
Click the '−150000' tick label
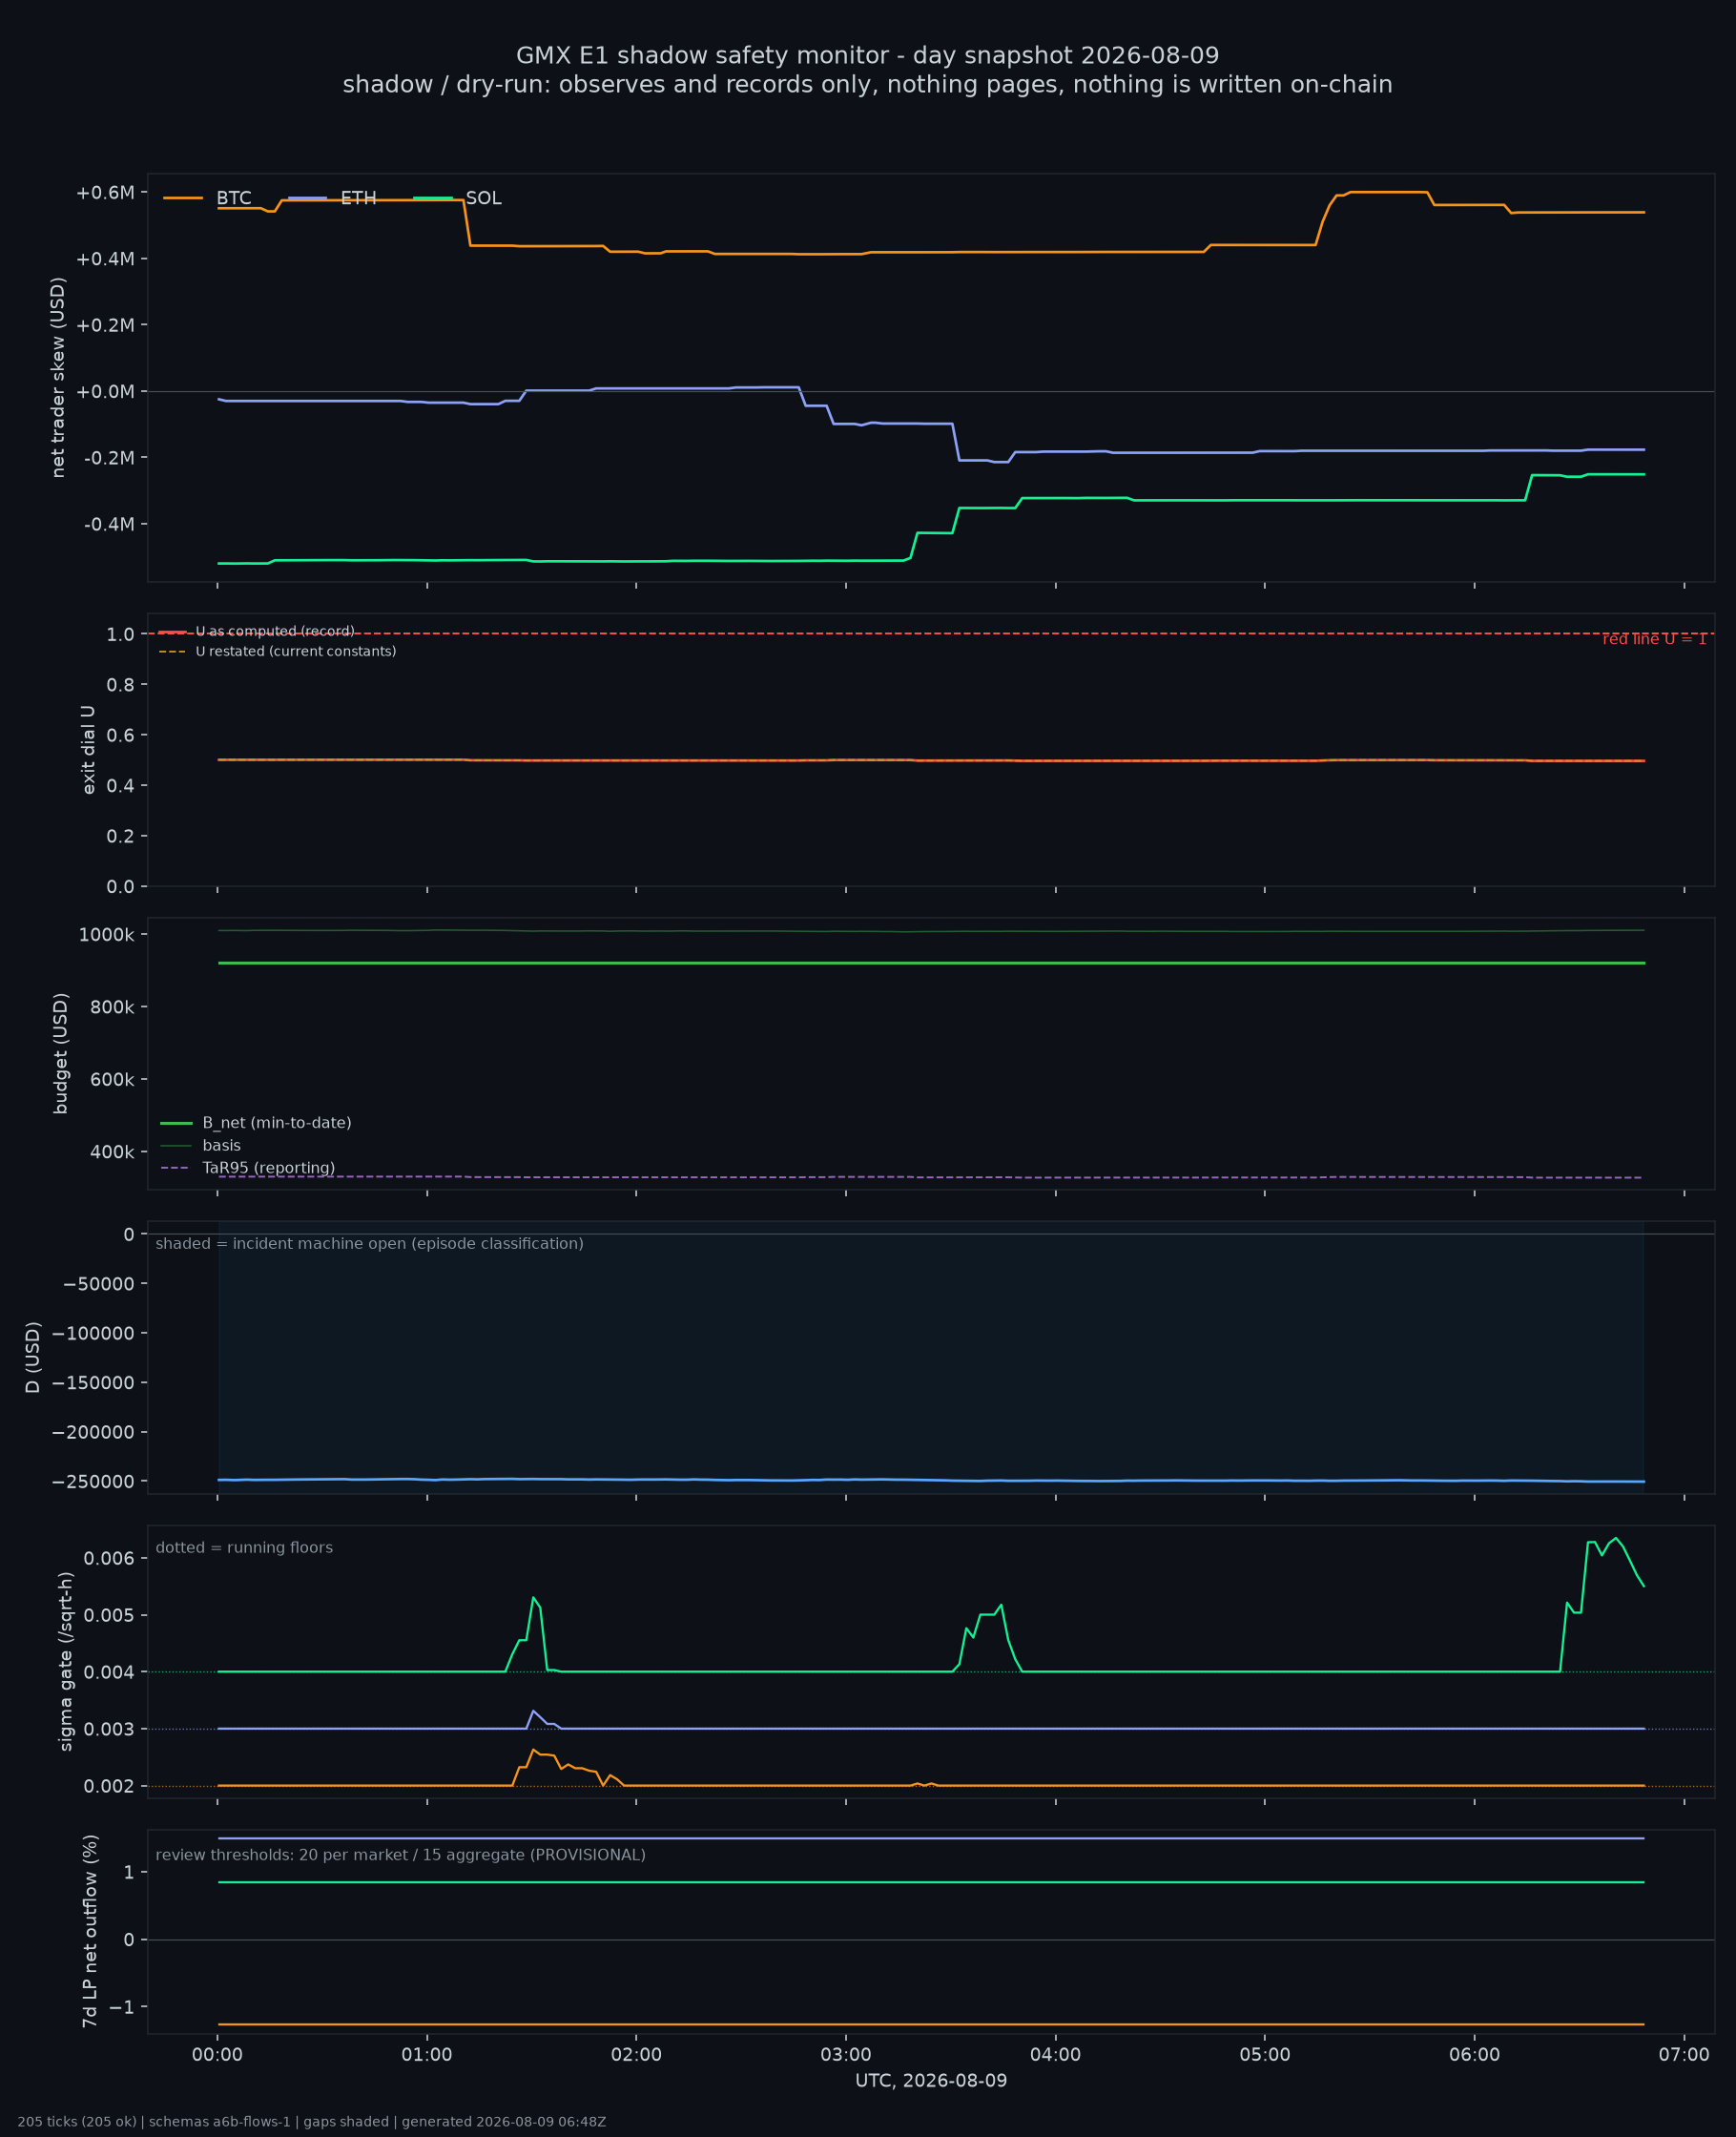point(93,1383)
